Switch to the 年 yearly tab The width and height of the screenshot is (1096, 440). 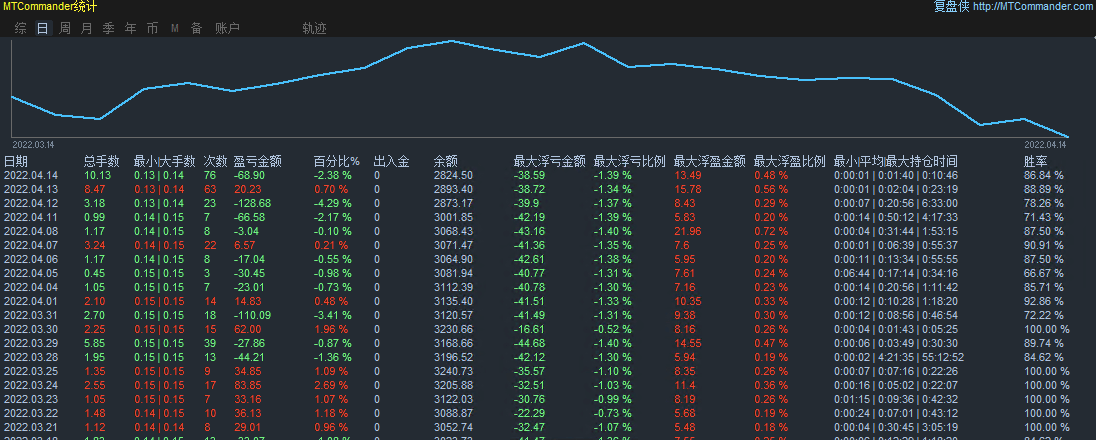point(130,29)
